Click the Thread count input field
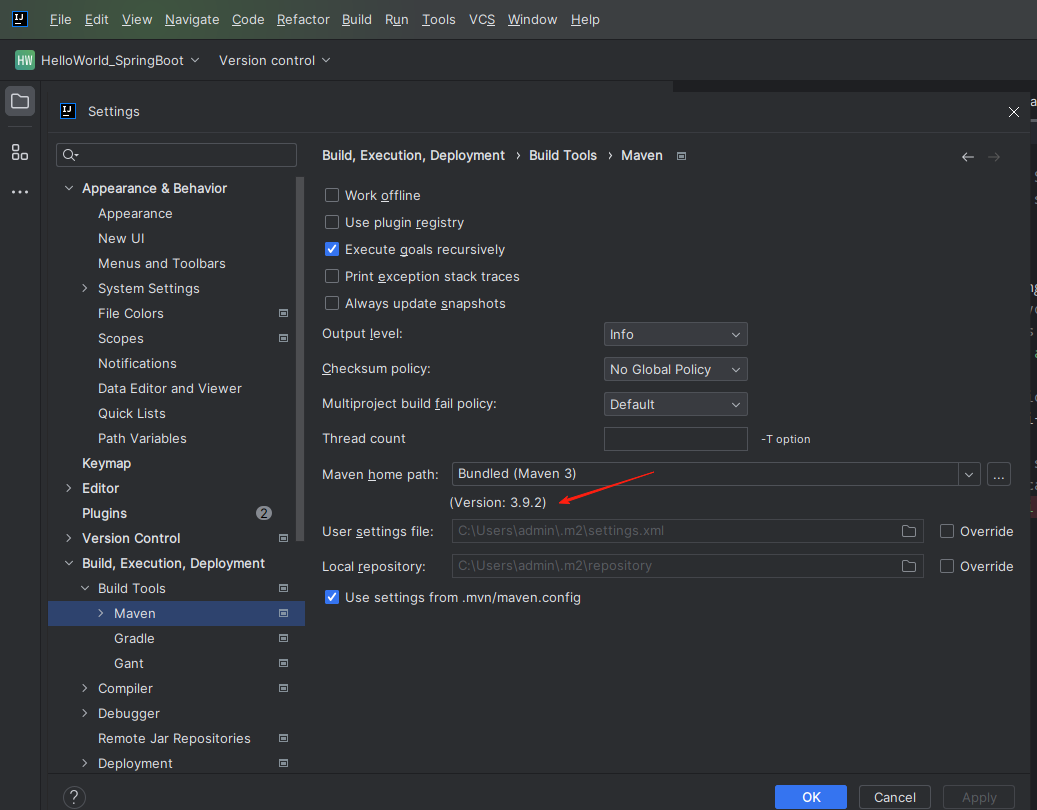This screenshot has height=810, width=1037. pyautogui.click(x=675, y=439)
